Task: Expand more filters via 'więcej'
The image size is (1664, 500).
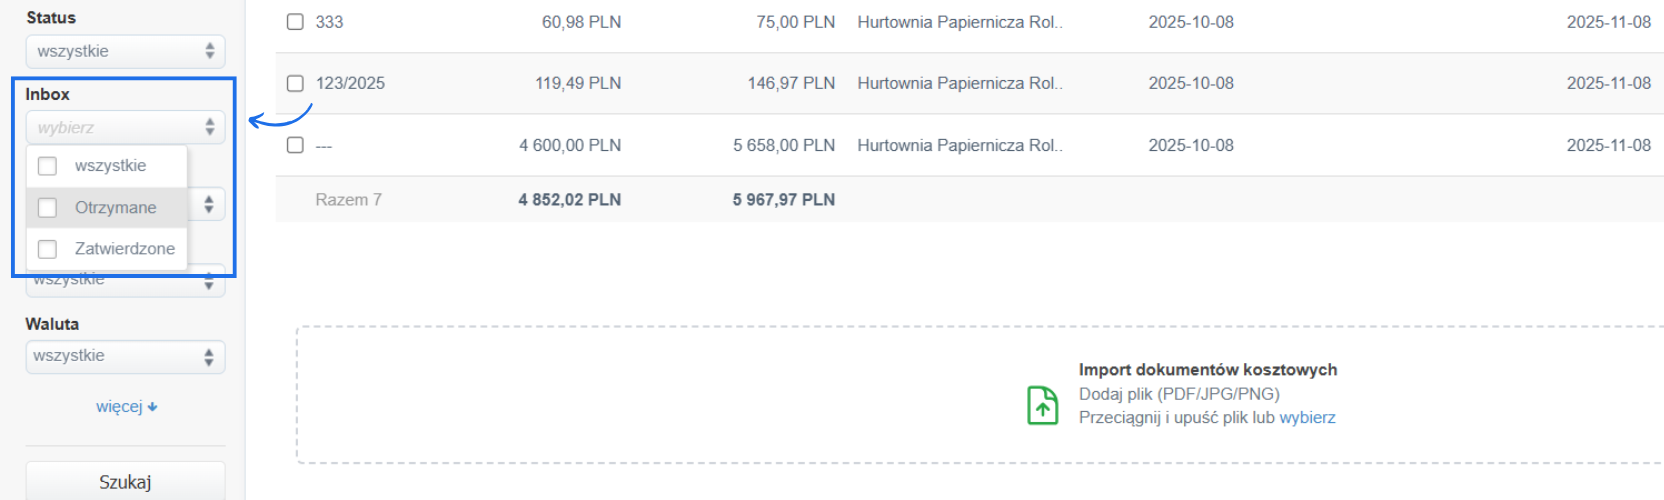Action: point(126,407)
